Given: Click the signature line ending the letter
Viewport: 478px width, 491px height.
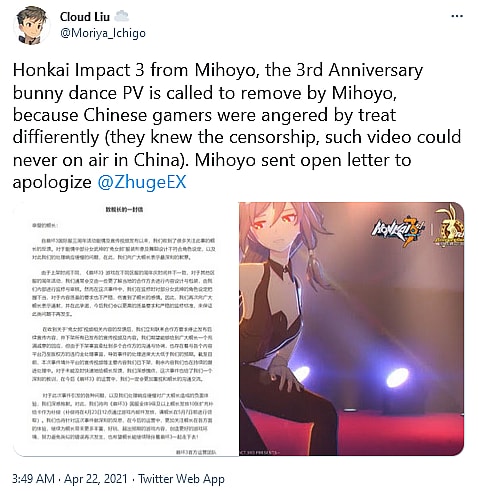Looking at the screenshot, I should point(196,452).
